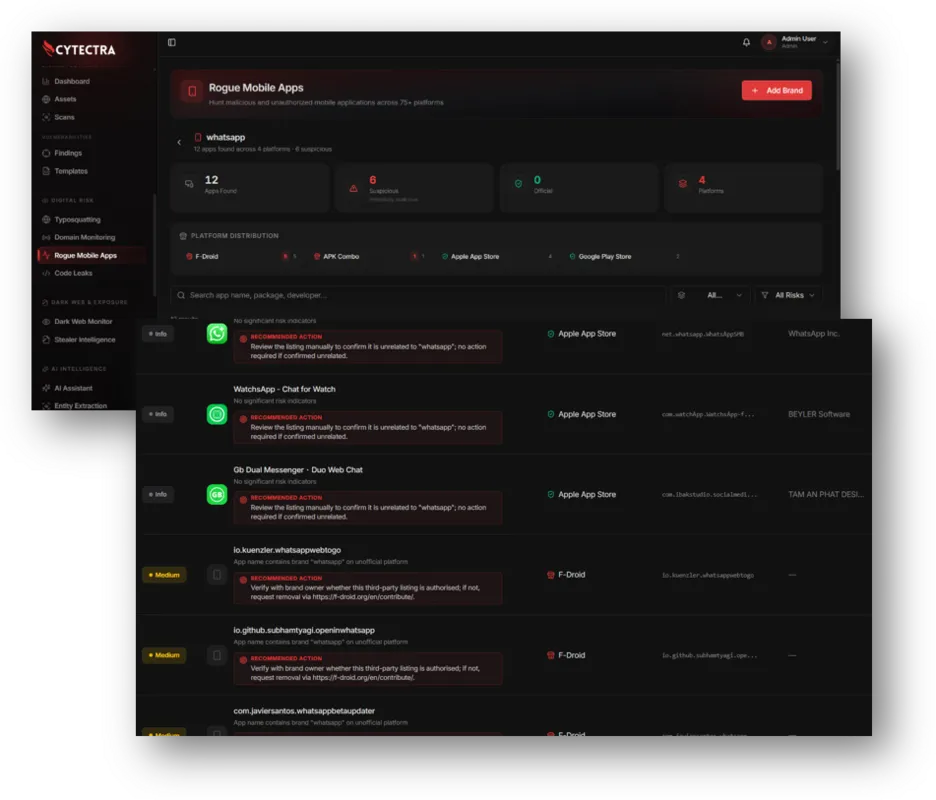Click Info badge on WatchsApp row

(x=158, y=414)
